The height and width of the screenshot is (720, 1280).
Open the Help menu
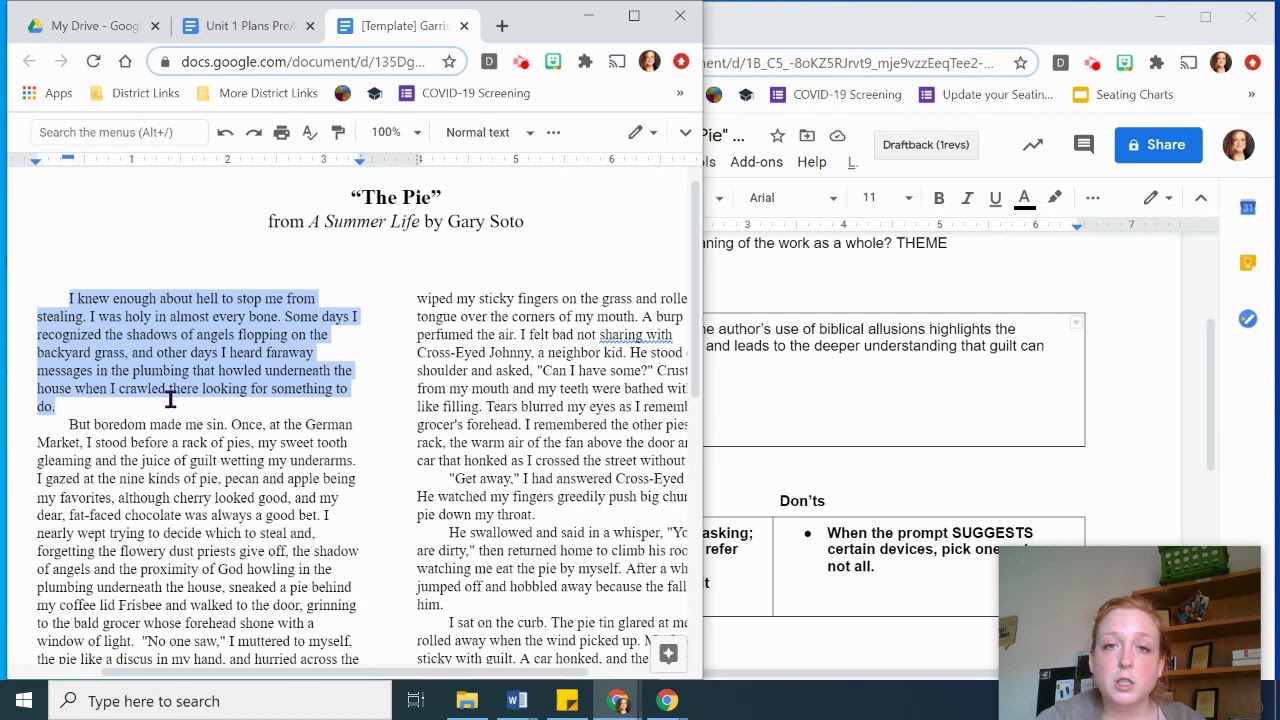coord(811,162)
